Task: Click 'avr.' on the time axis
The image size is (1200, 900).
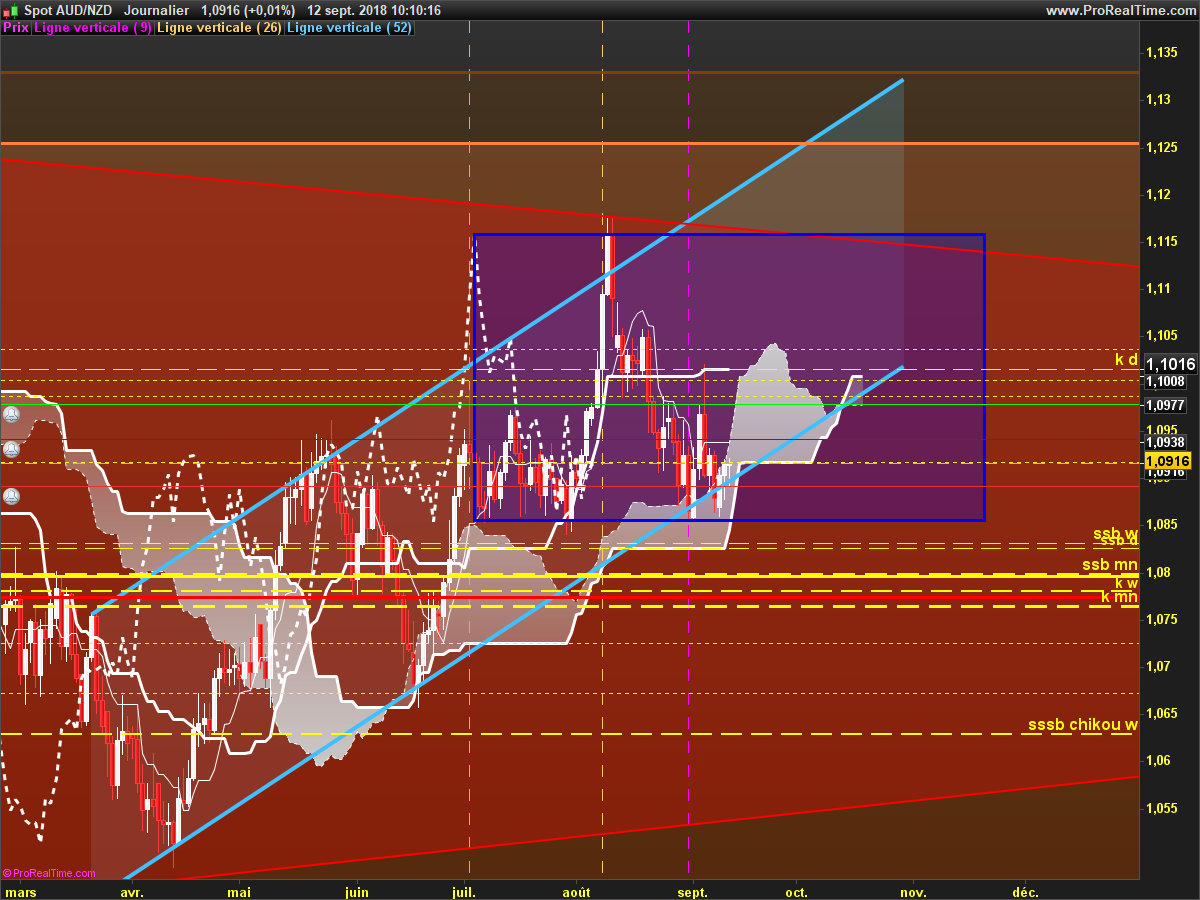Action: click(132, 891)
